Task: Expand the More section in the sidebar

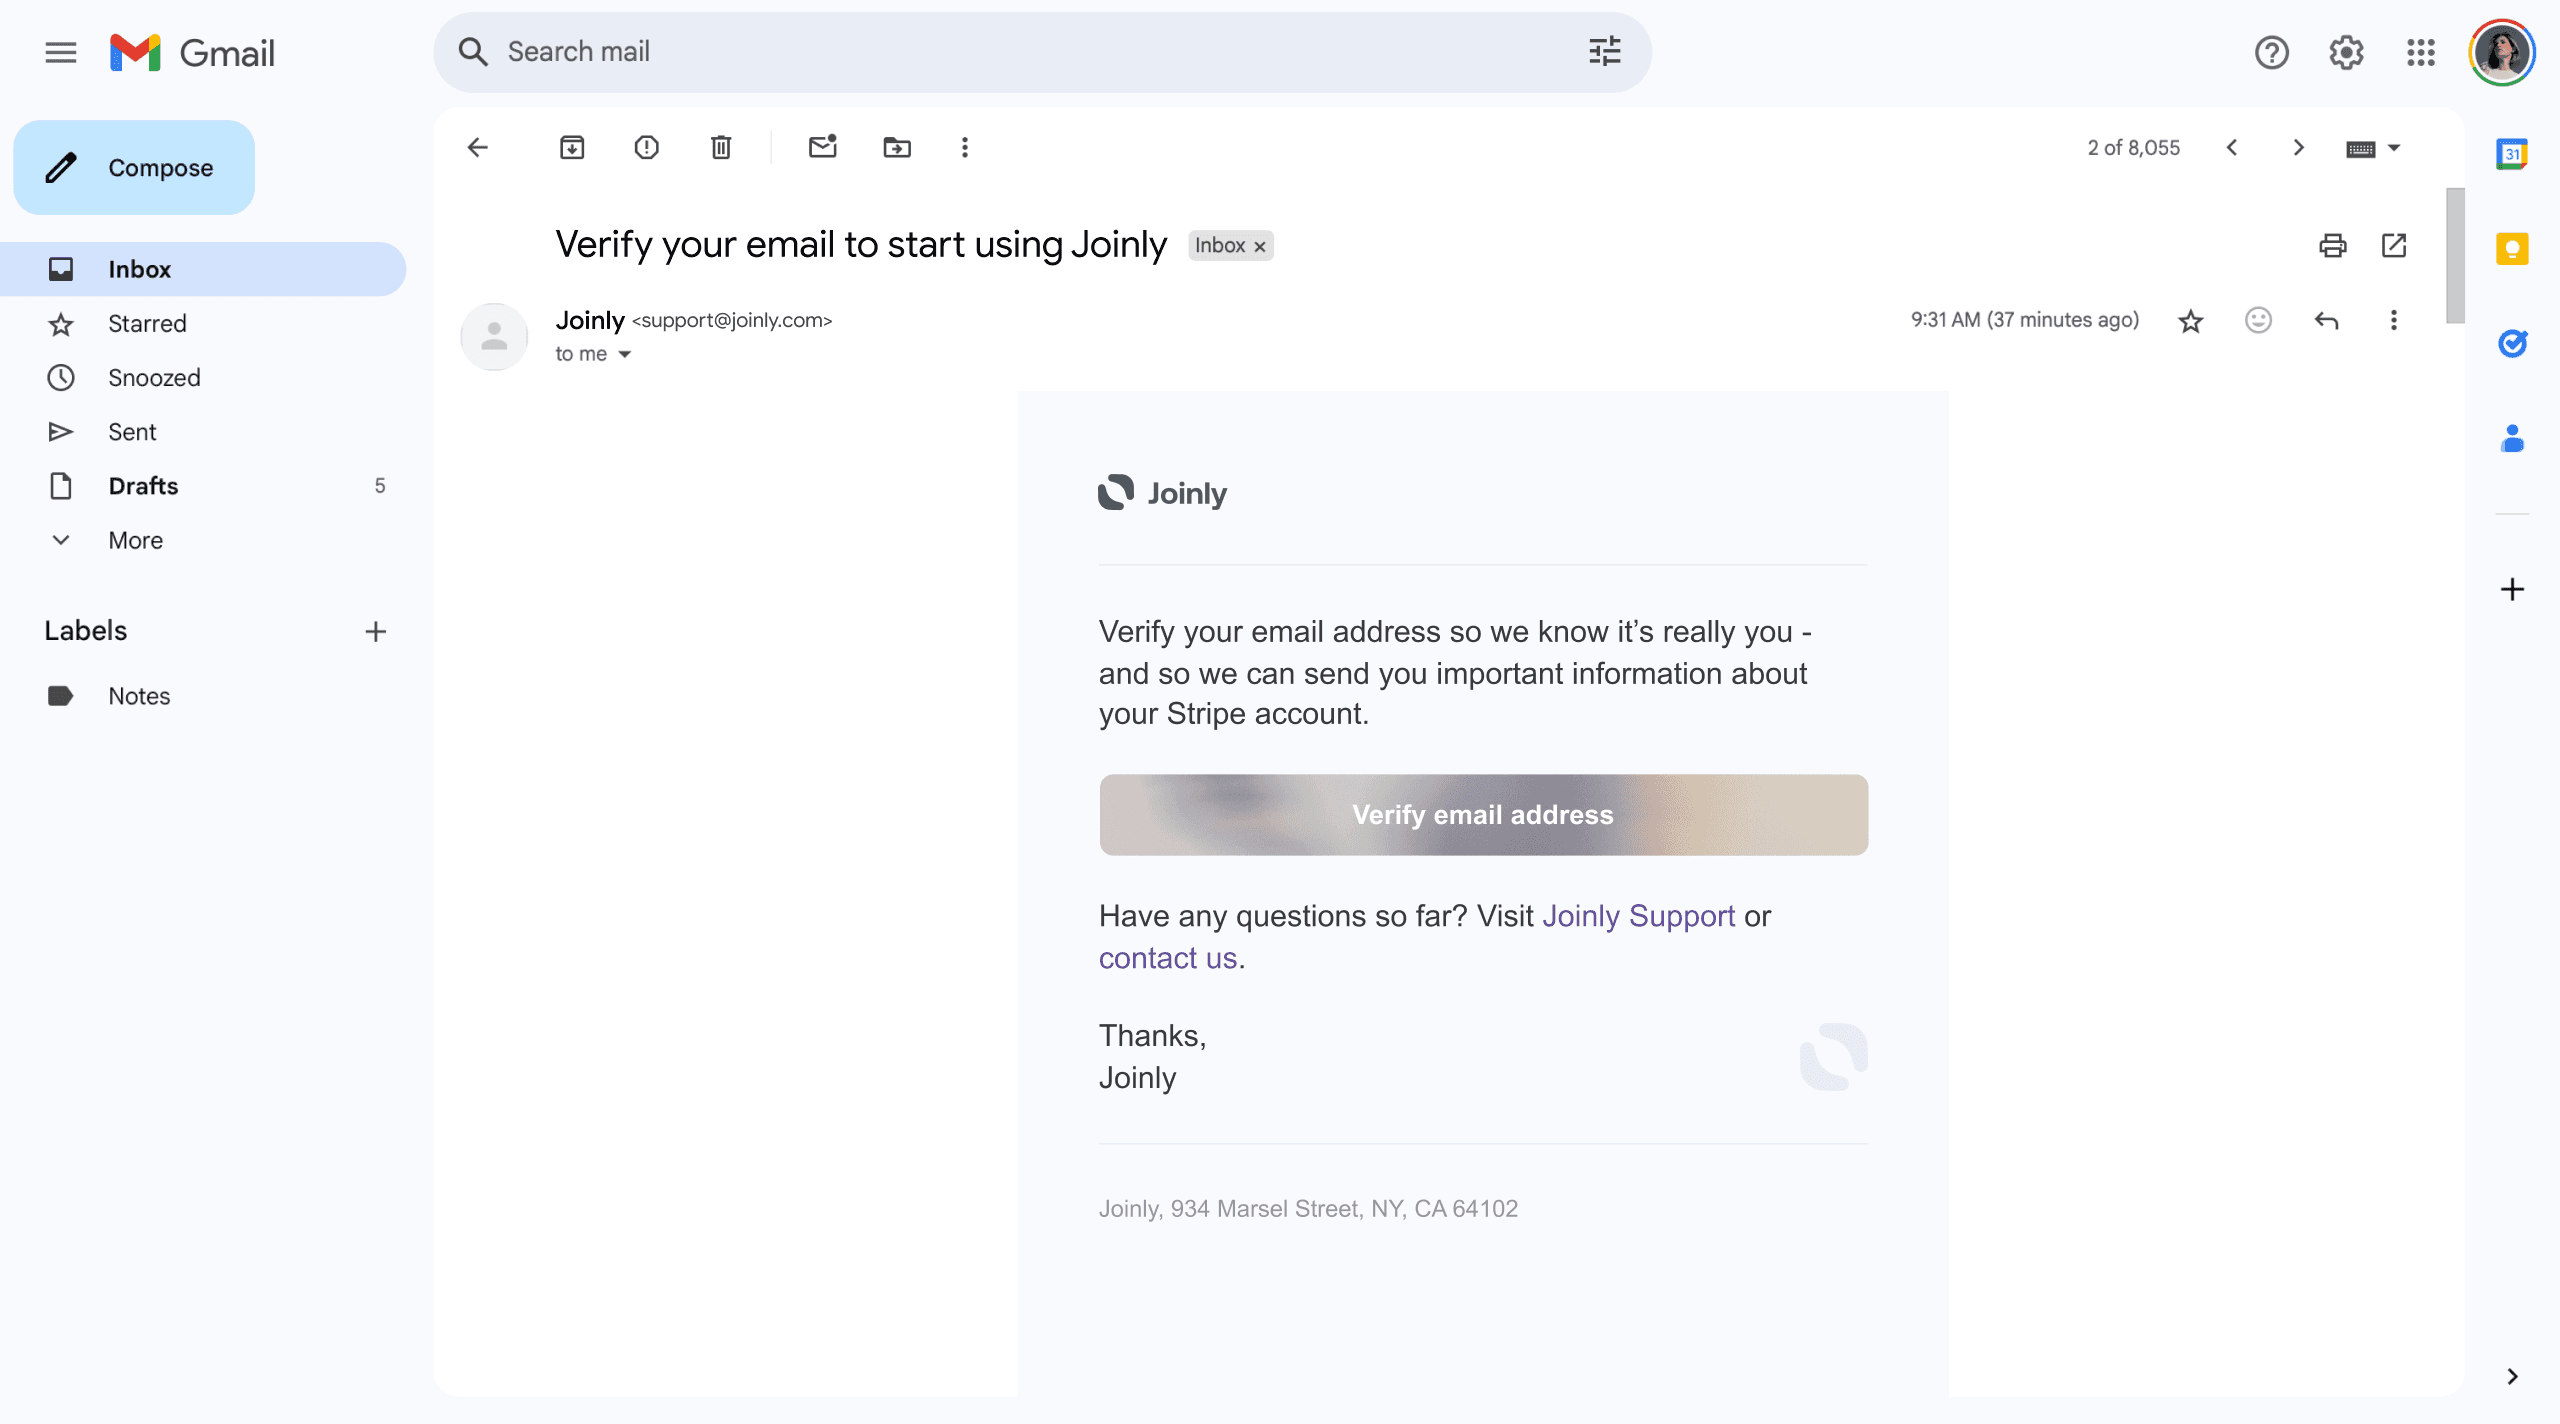Action: [135, 540]
